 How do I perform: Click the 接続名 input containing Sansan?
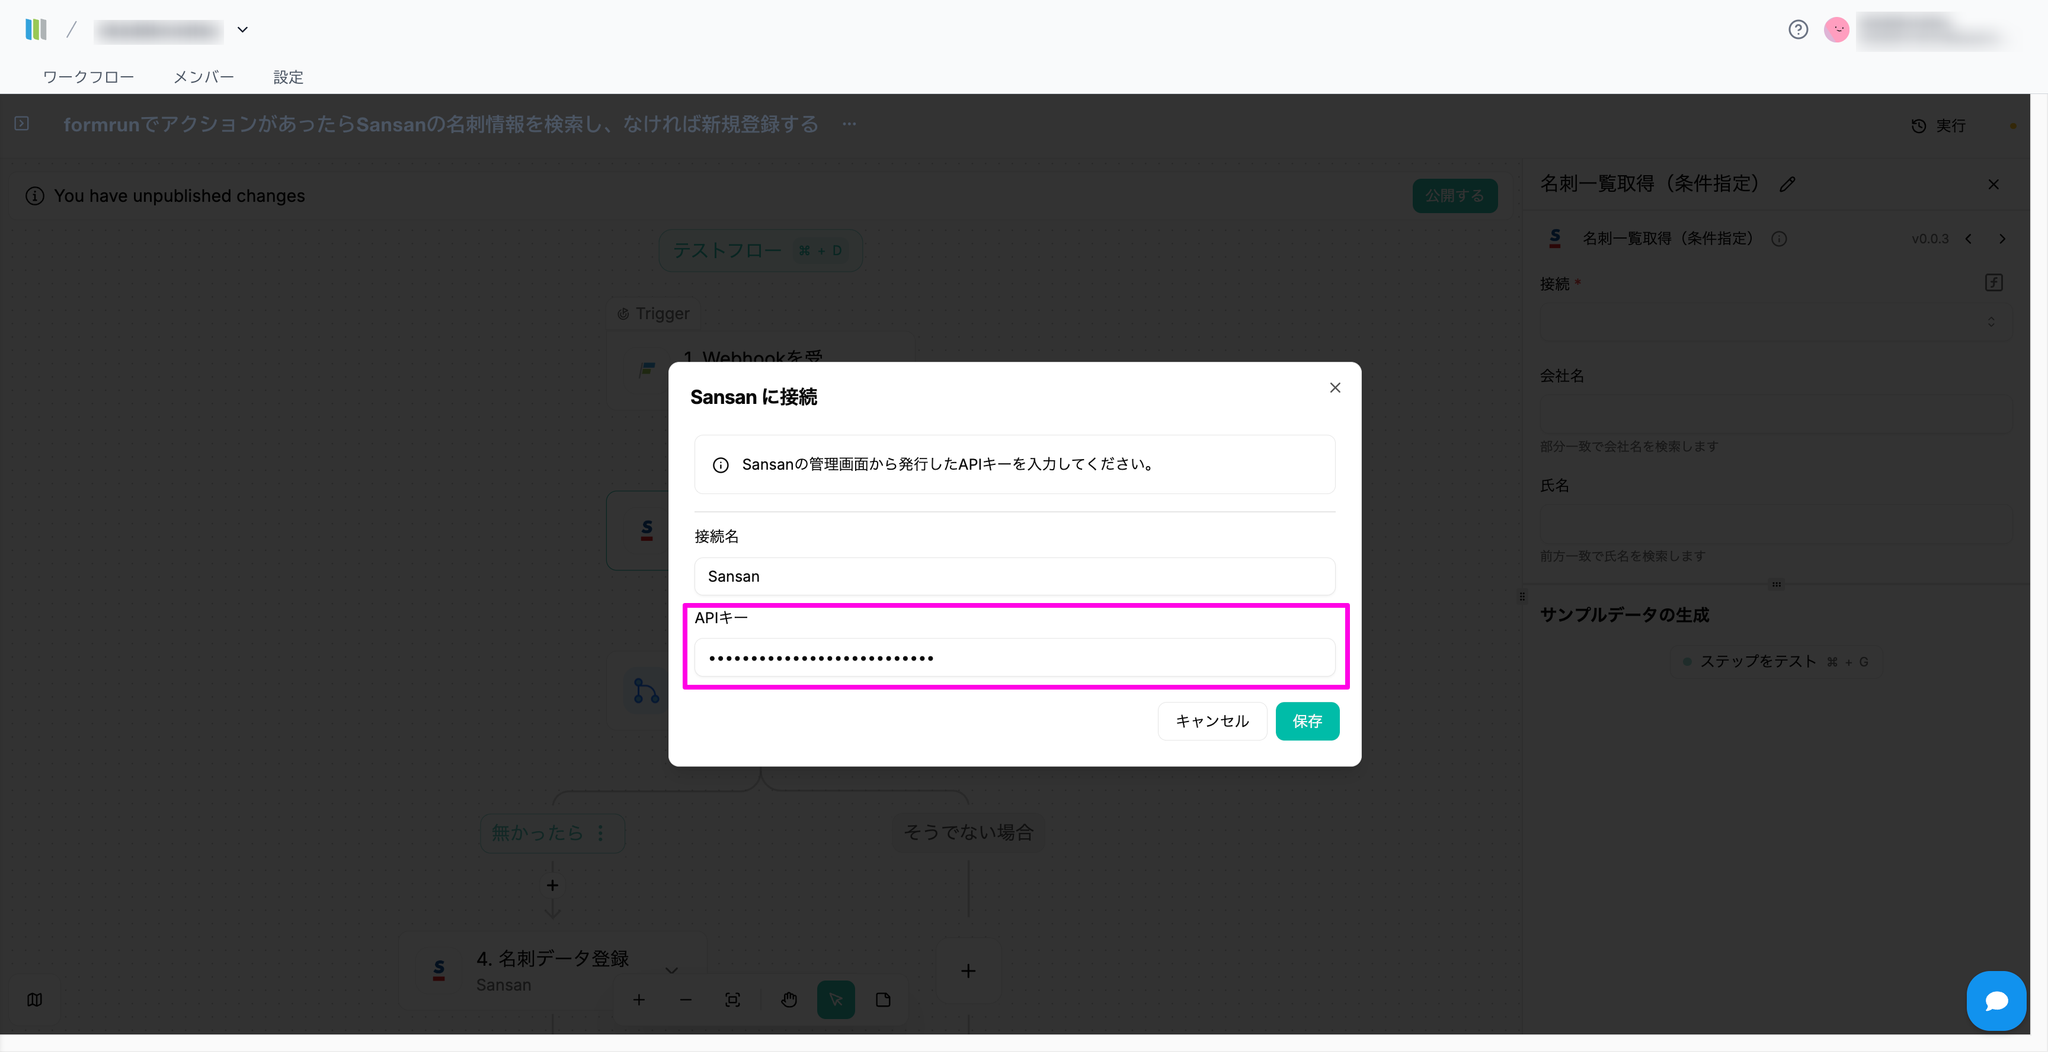[1014, 576]
